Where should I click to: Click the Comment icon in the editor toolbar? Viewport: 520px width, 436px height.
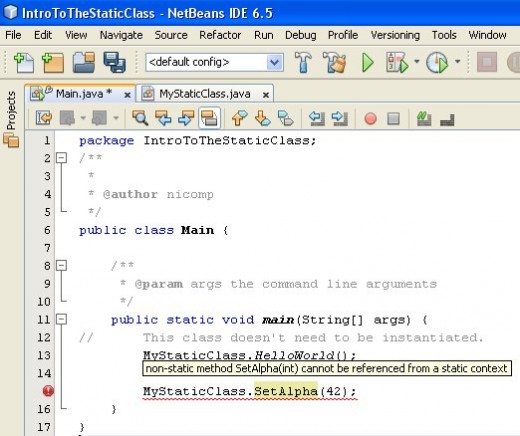(x=424, y=118)
